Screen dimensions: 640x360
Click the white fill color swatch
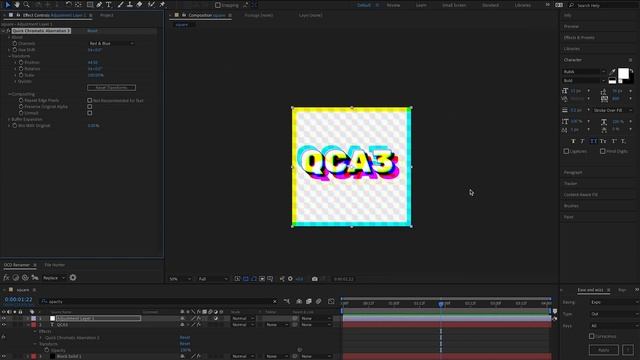point(623,73)
